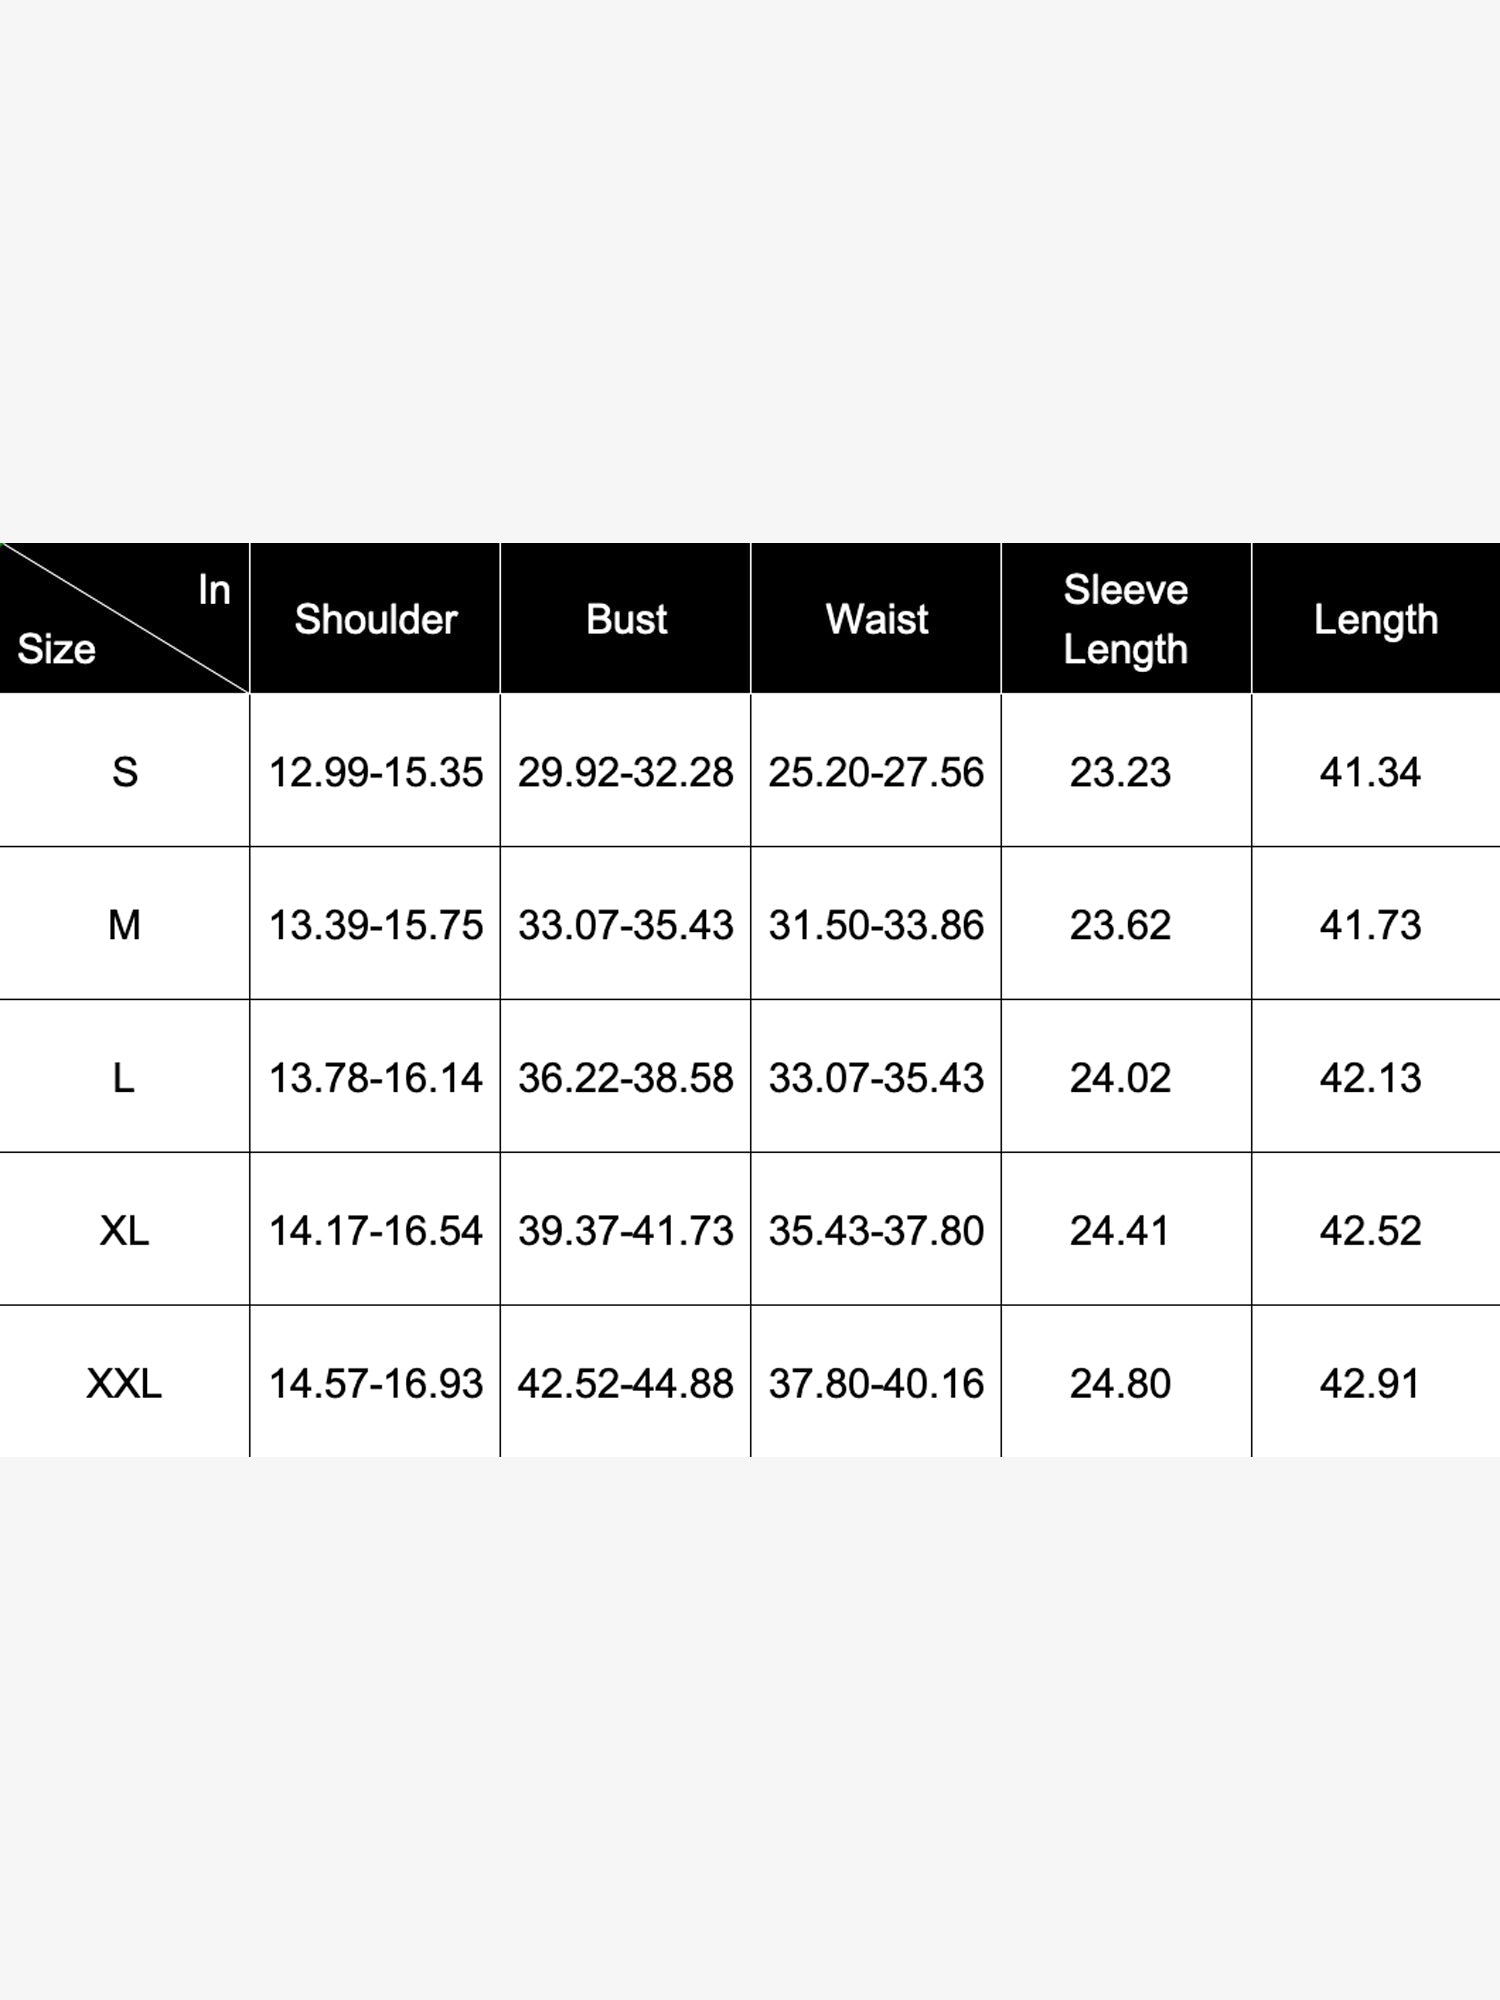Select sleeve length value 24.41
Viewport: 1500px width, 2000px height.
click(x=1120, y=1231)
